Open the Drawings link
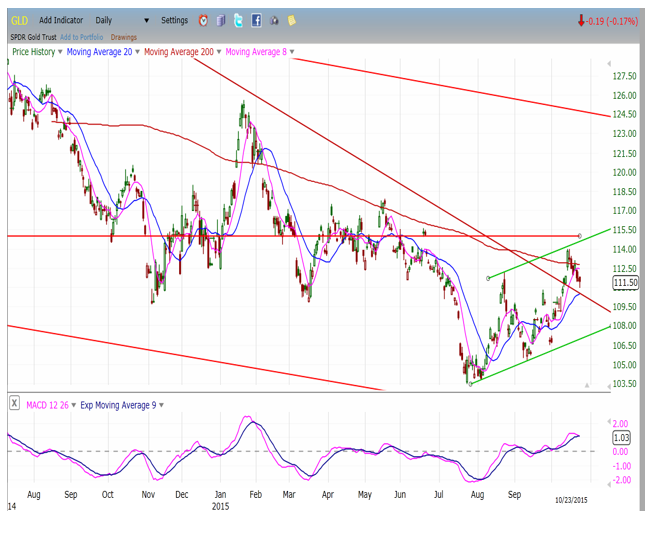653x537 pixels. [124, 37]
